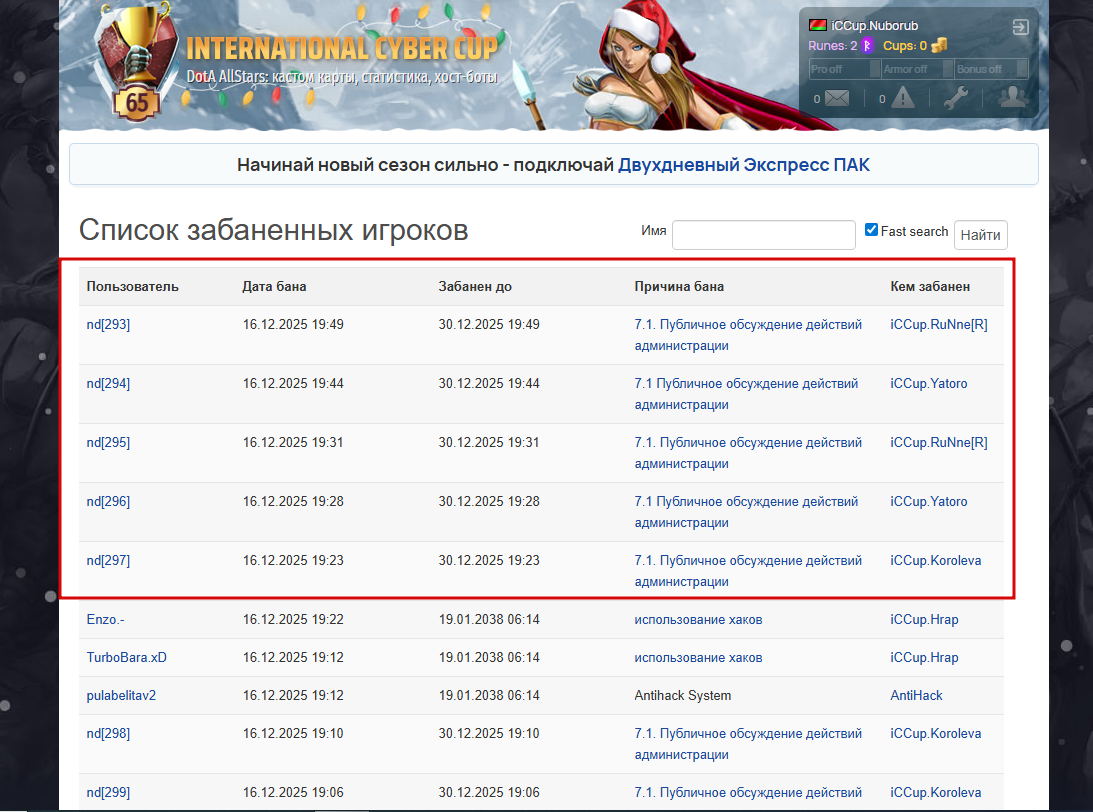Click the Дата бана column header
1093x812 pixels.
[274, 286]
